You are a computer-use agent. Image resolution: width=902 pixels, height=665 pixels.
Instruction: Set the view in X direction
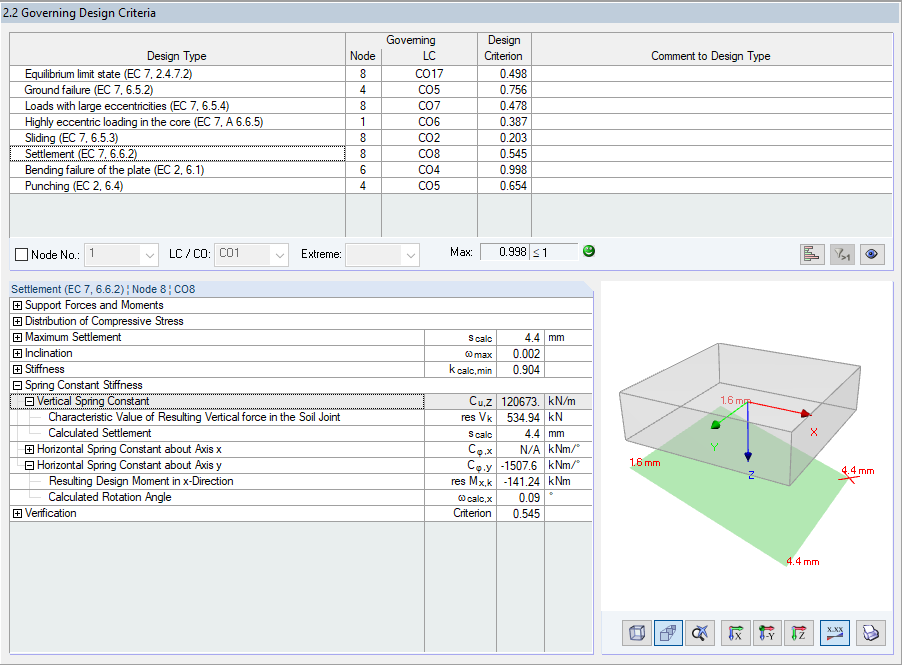click(x=735, y=633)
